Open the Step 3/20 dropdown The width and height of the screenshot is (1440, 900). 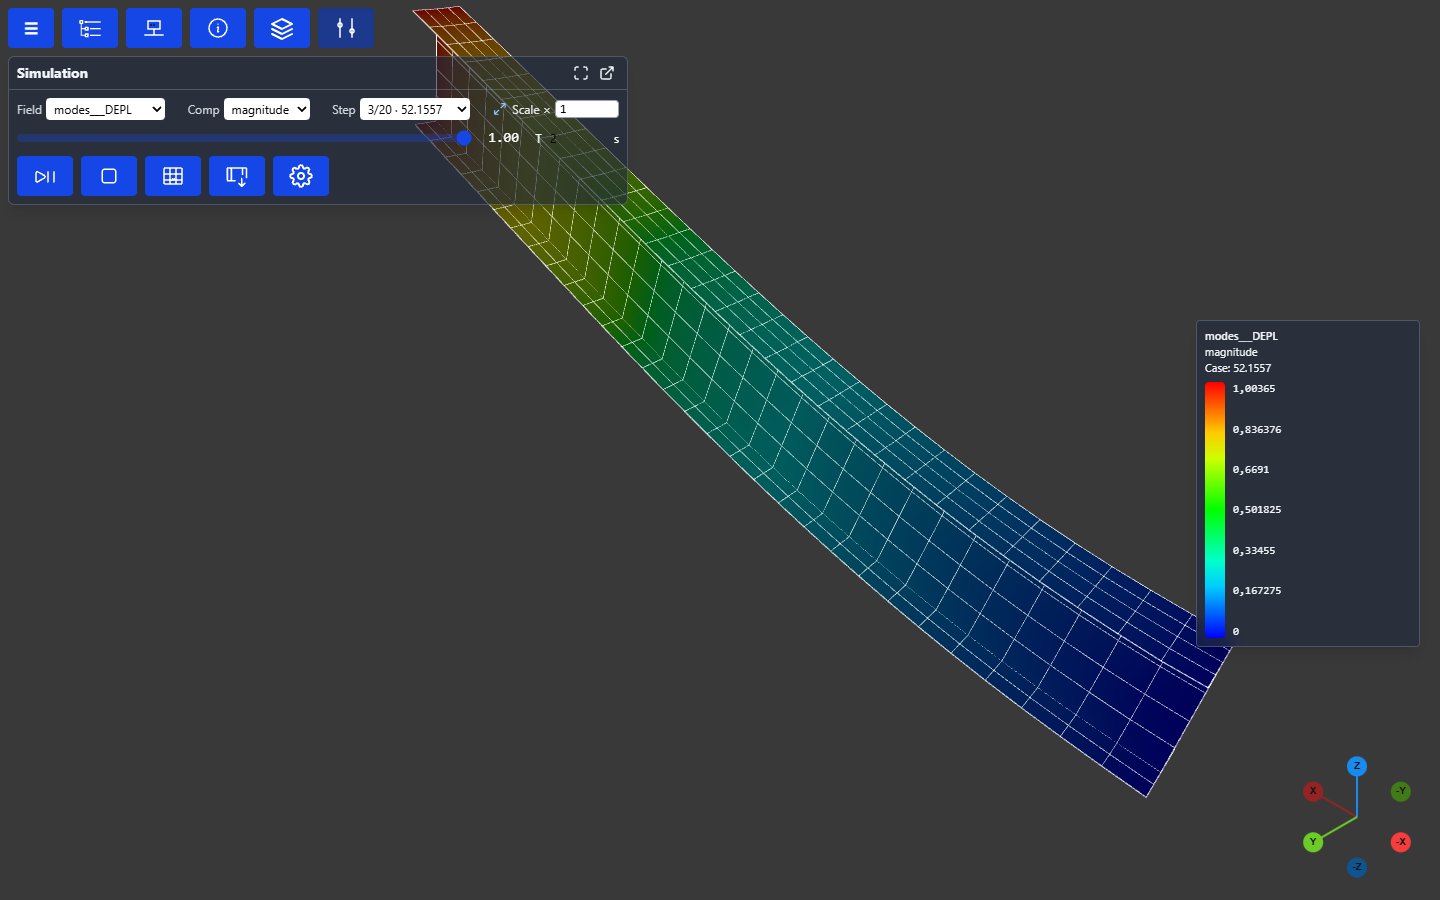(x=415, y=109)
